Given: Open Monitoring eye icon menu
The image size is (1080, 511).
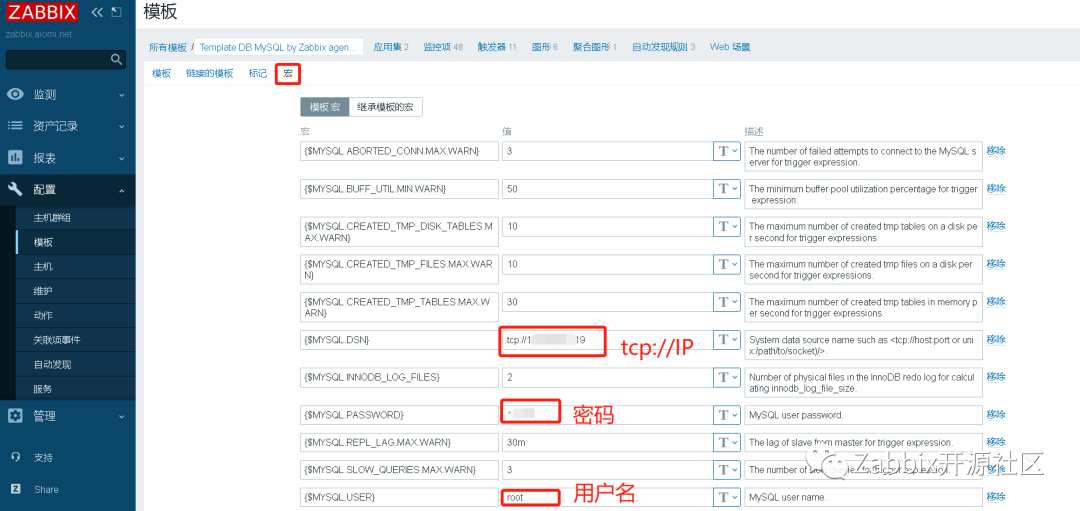Looking at the screenshot, I should (15, 94).
